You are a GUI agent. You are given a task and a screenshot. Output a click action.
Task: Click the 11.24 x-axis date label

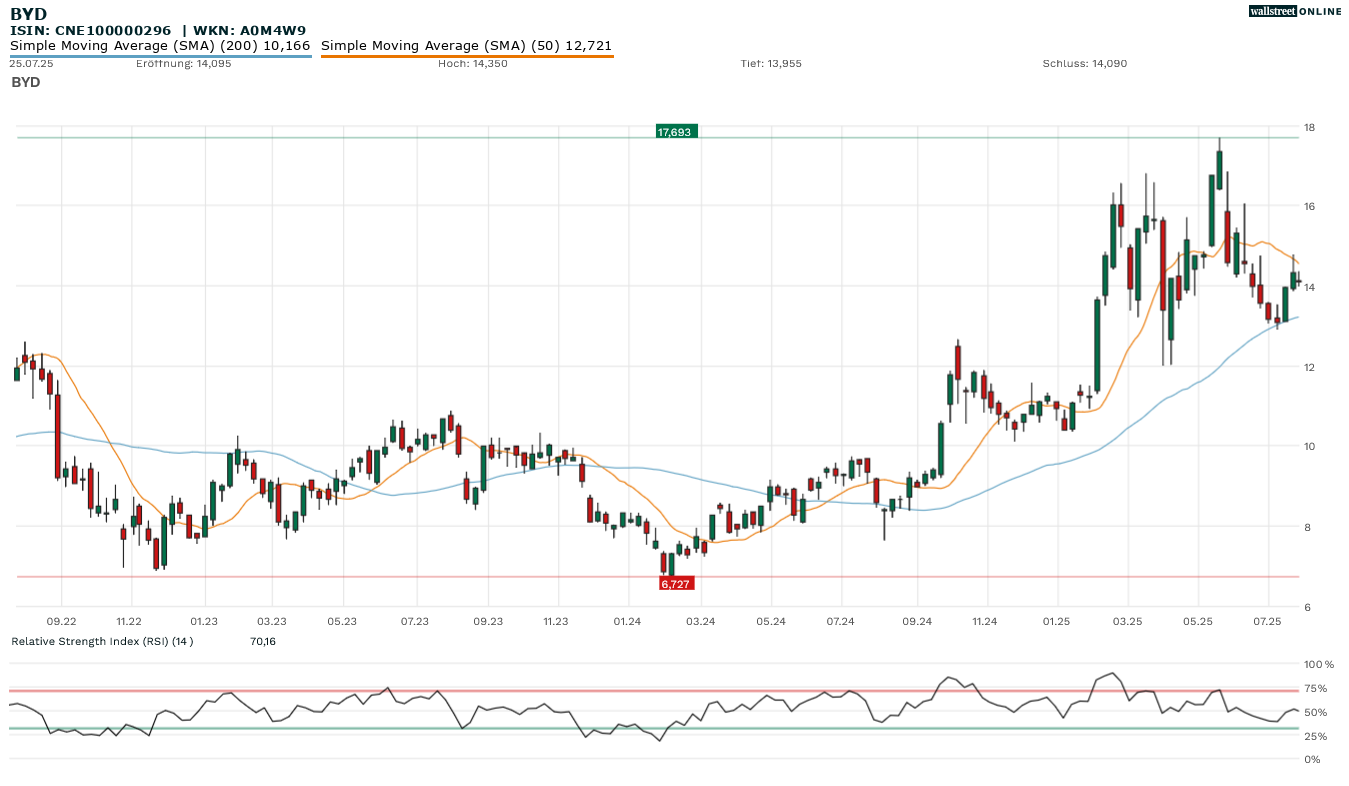(985, 621)
